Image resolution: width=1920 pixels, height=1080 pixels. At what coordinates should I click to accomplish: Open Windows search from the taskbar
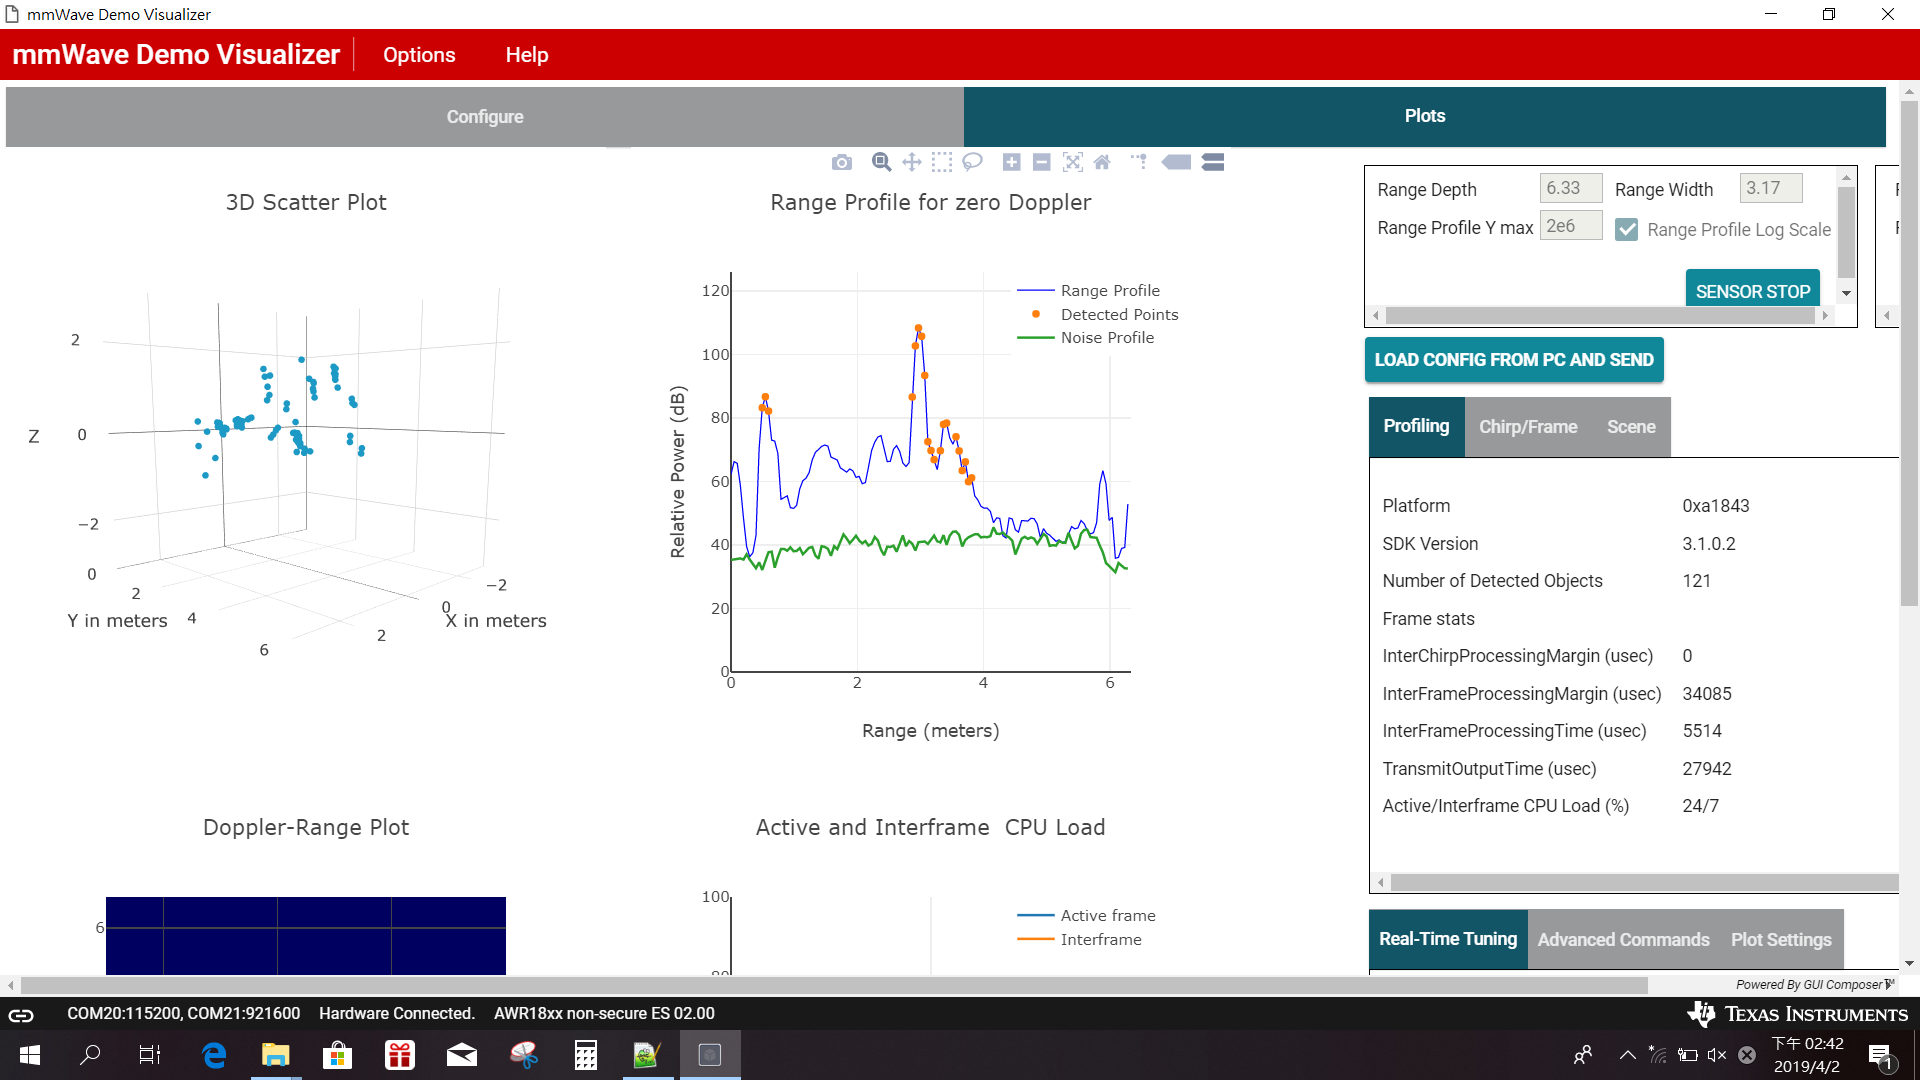pos(90,1055)
